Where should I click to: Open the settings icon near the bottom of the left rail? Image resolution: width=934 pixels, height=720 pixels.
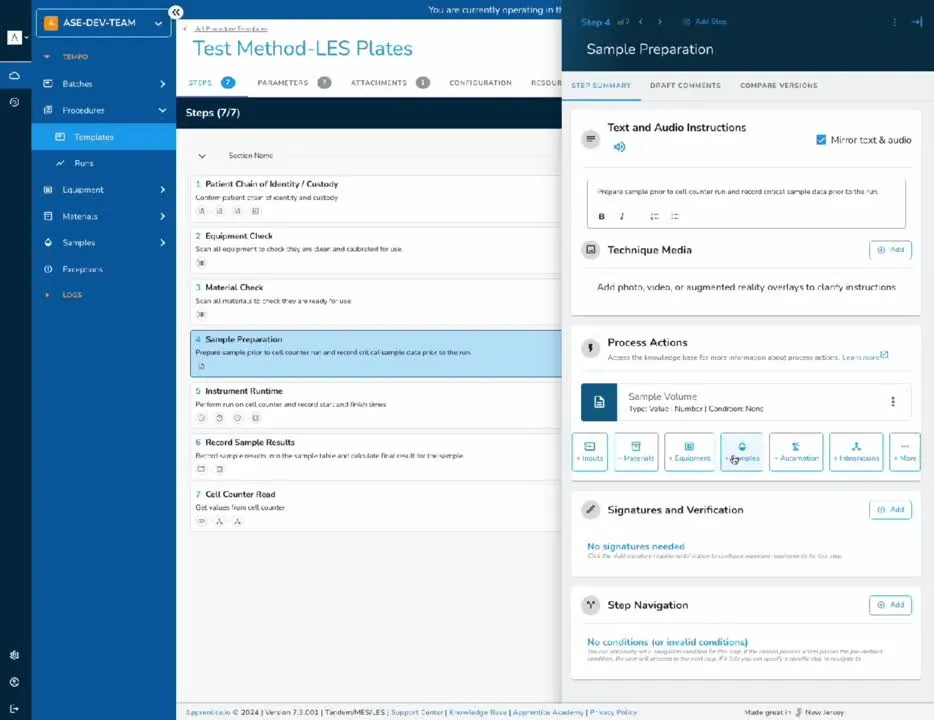pyautogui.click(x=14, y=655)
